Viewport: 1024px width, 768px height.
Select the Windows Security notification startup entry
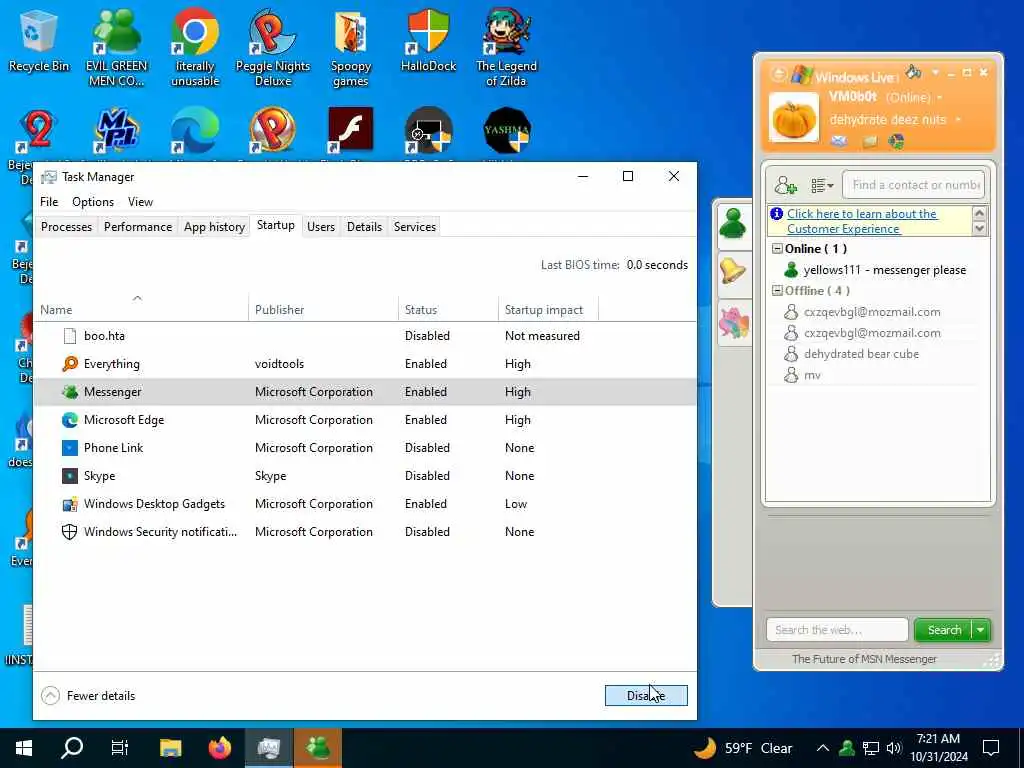coord(364,532)
